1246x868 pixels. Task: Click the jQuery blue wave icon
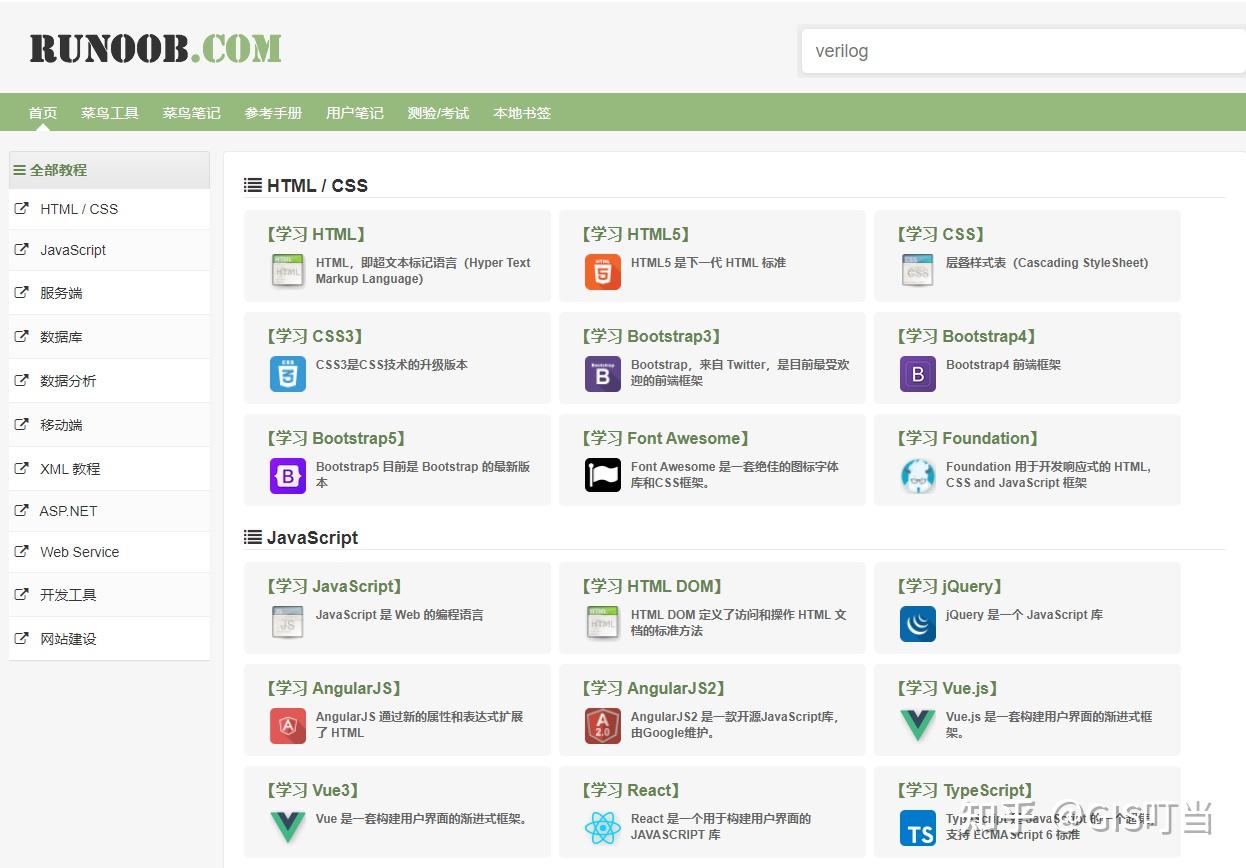pos(918,623)
